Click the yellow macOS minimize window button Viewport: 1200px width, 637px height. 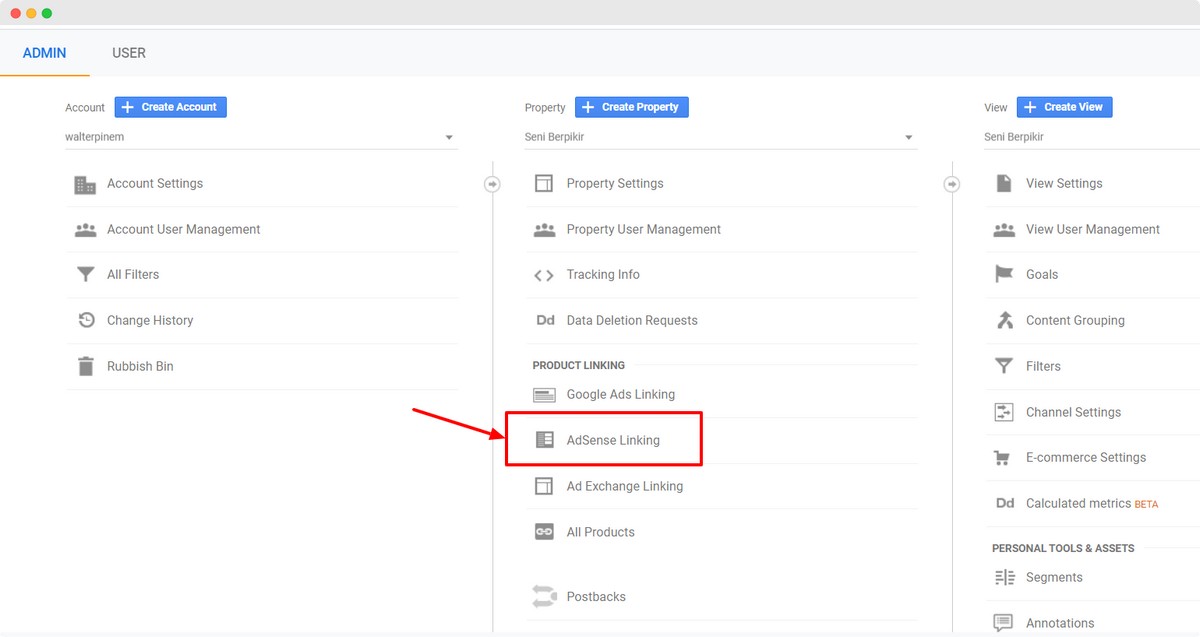click(x=31, y=13)
